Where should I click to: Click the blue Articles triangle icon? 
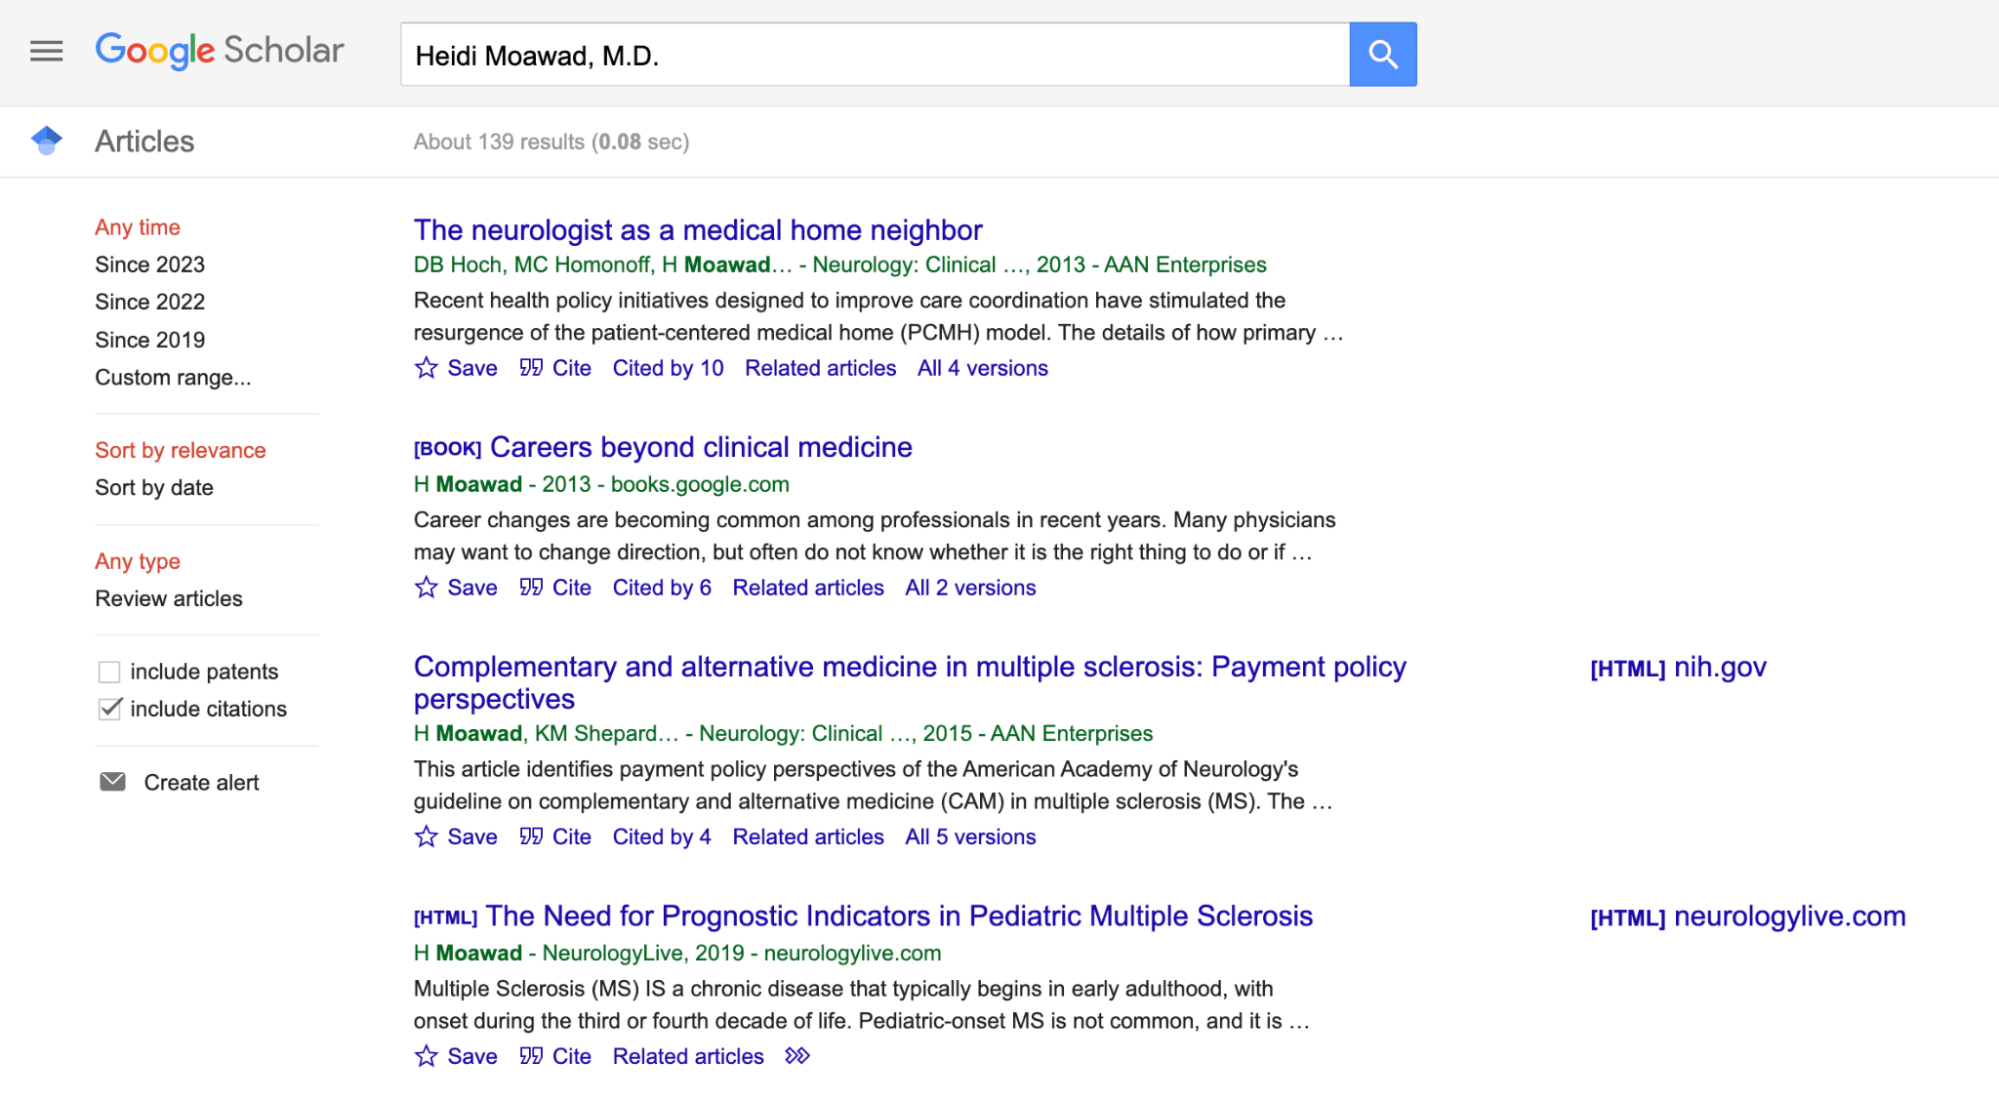[x=46, y=140]
